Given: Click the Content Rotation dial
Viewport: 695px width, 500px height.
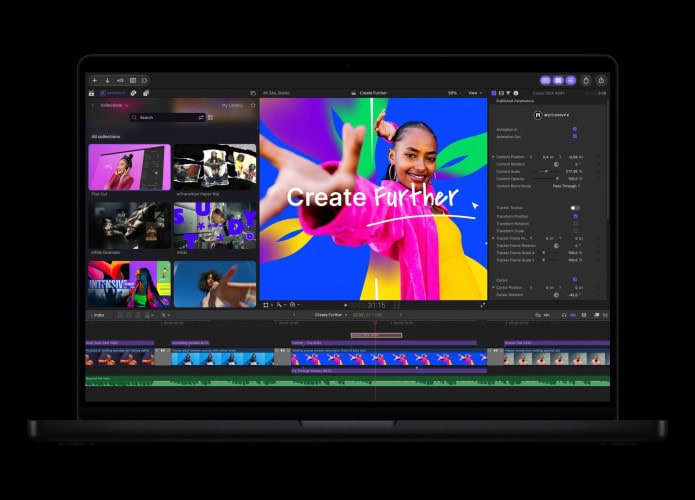Looking at the screenshot, I should 556,164.
